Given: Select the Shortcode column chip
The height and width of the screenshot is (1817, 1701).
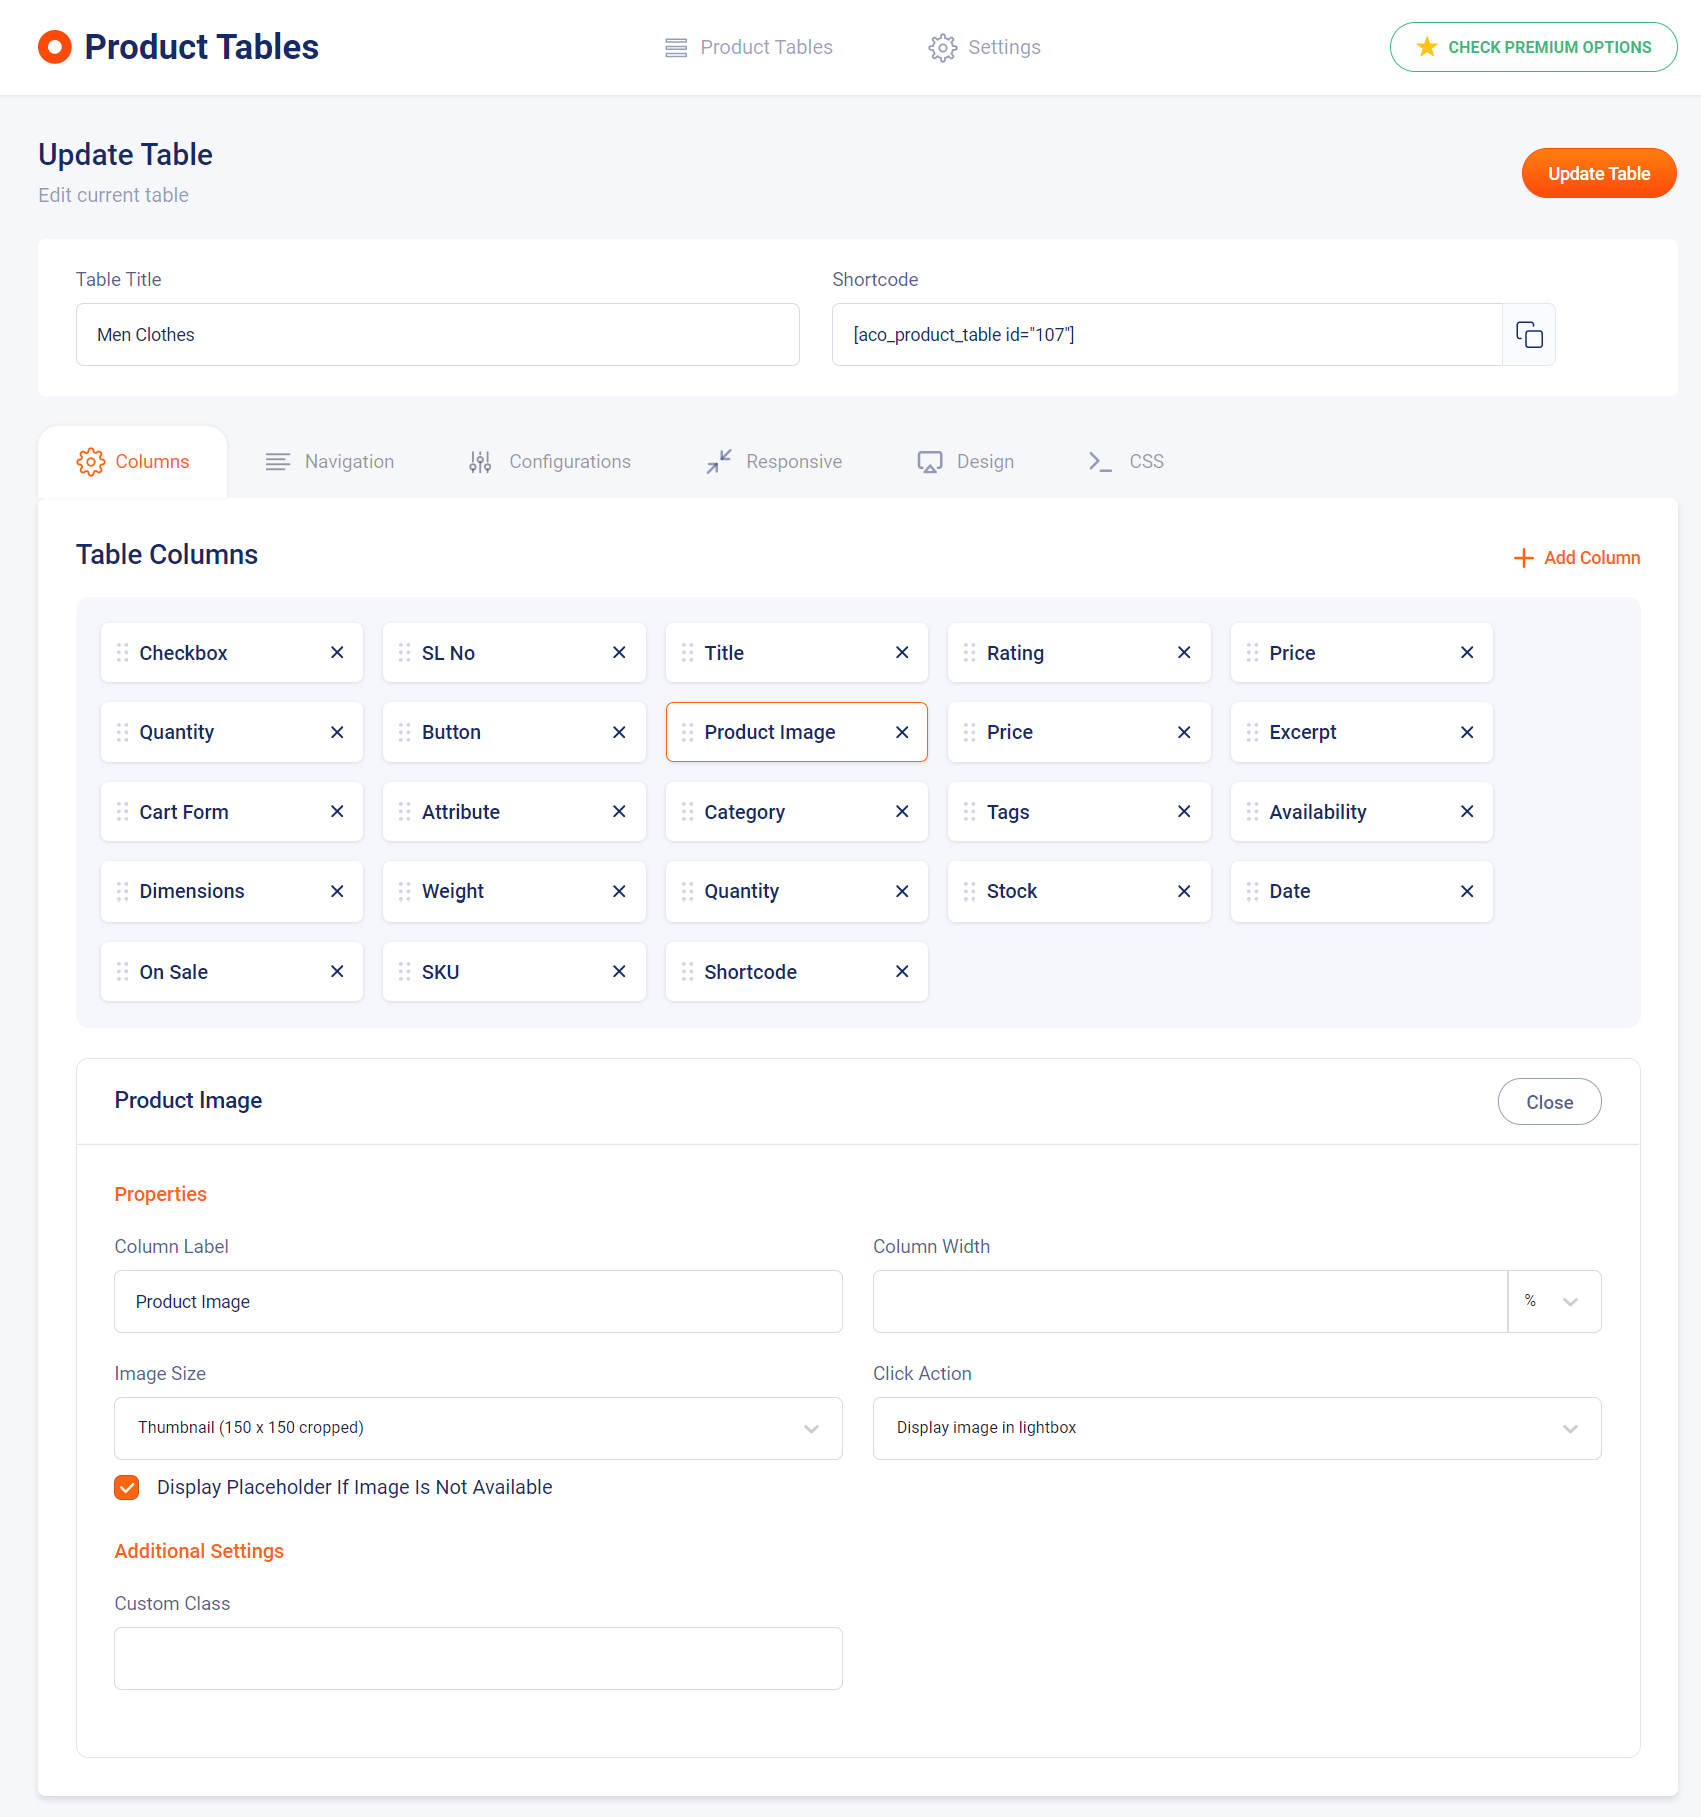Looking at the screenshot, I should point(797,972).
